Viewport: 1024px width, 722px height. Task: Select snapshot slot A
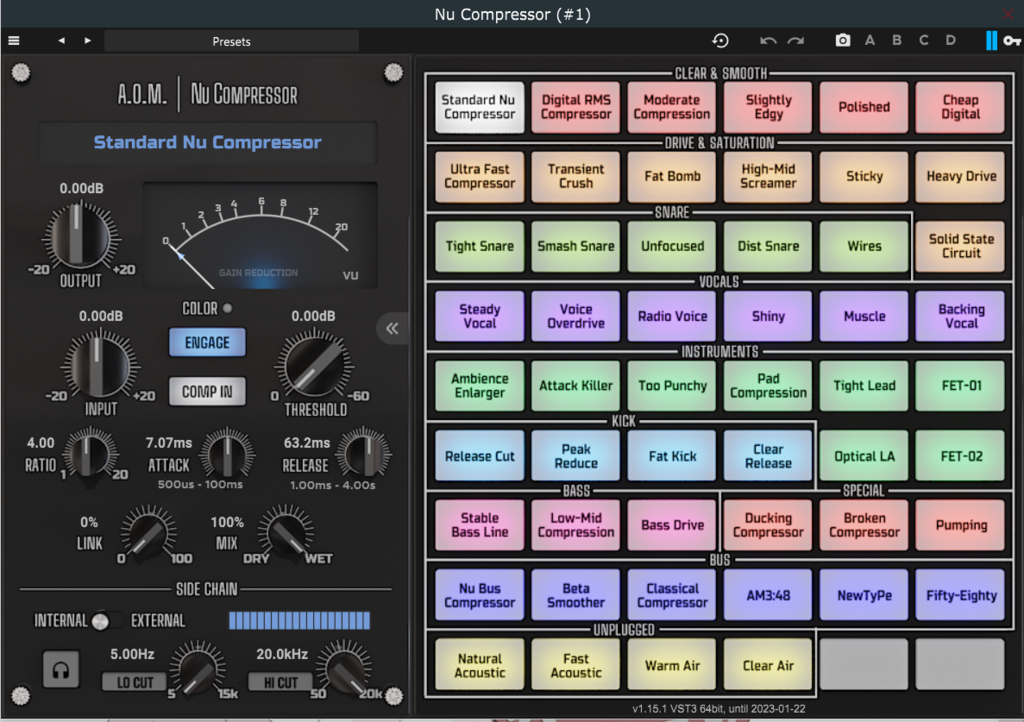pyautogui.click(x=870, y=40)
